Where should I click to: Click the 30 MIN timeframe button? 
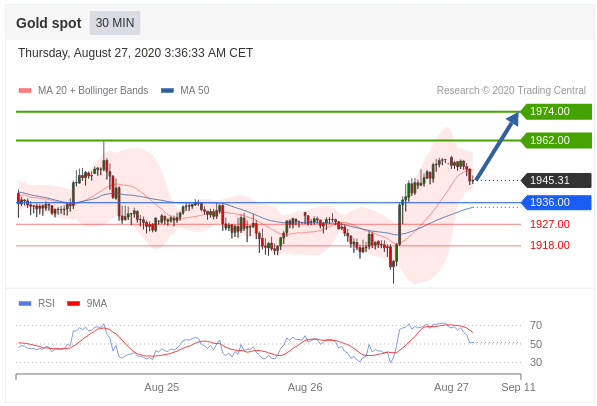[115, 23]
